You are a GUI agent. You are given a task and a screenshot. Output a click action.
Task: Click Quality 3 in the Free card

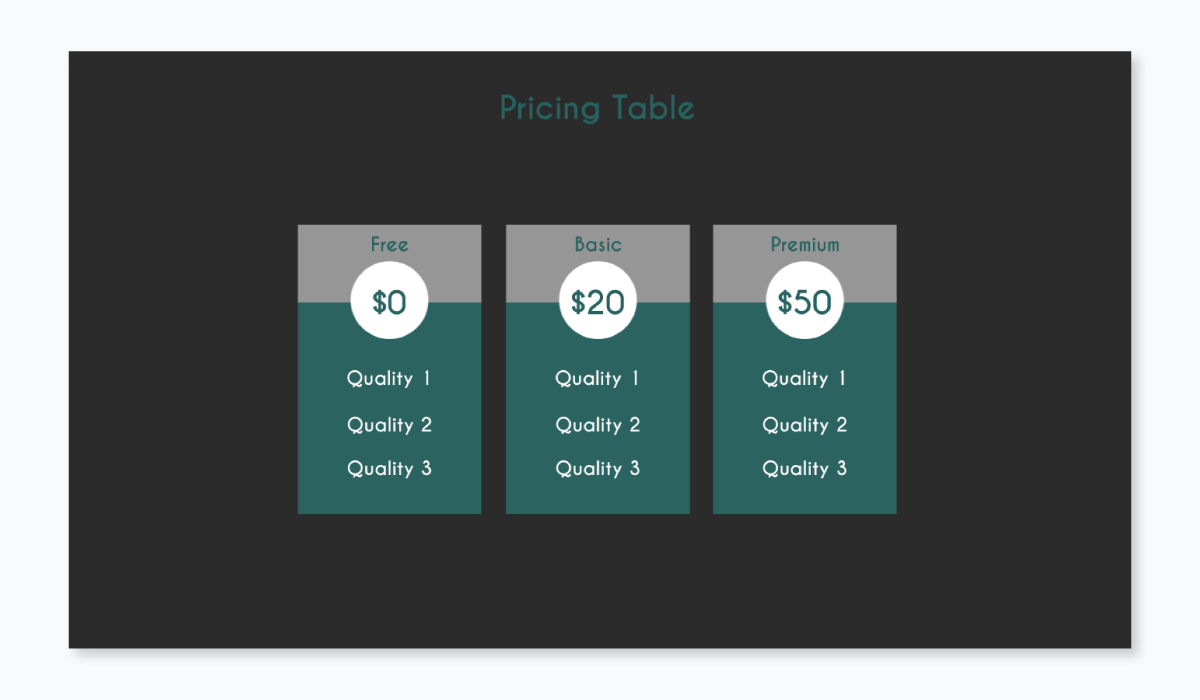(389, 468)
